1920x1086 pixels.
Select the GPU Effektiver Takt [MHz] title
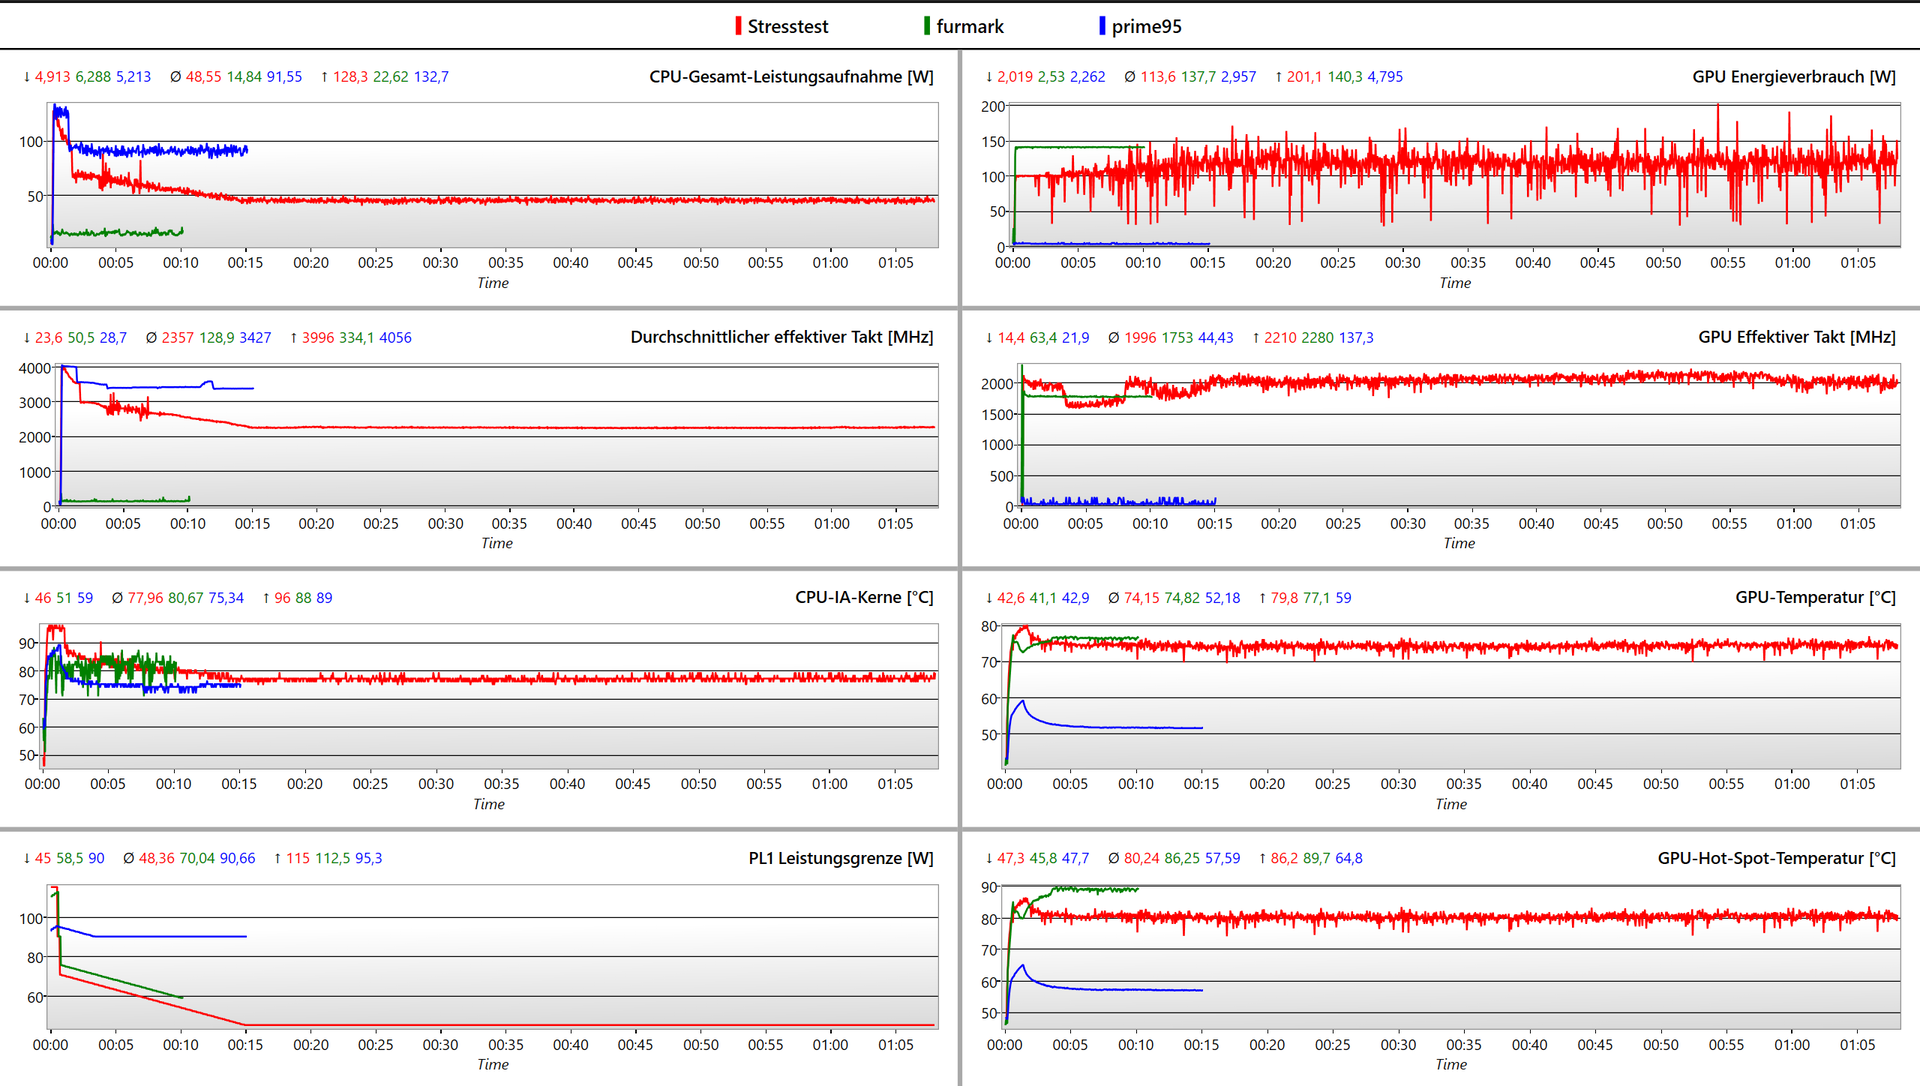click(1796, 337)
